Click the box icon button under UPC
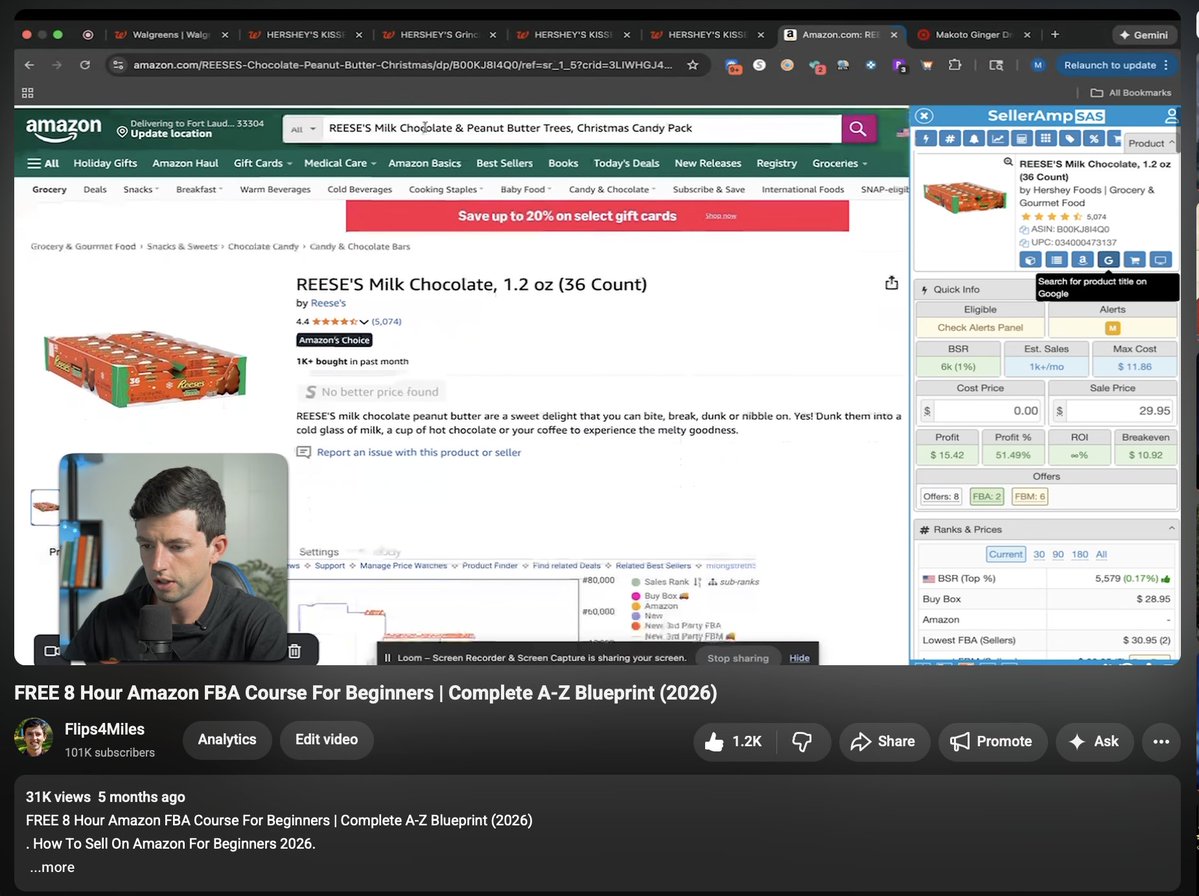 coord(1030,260)
